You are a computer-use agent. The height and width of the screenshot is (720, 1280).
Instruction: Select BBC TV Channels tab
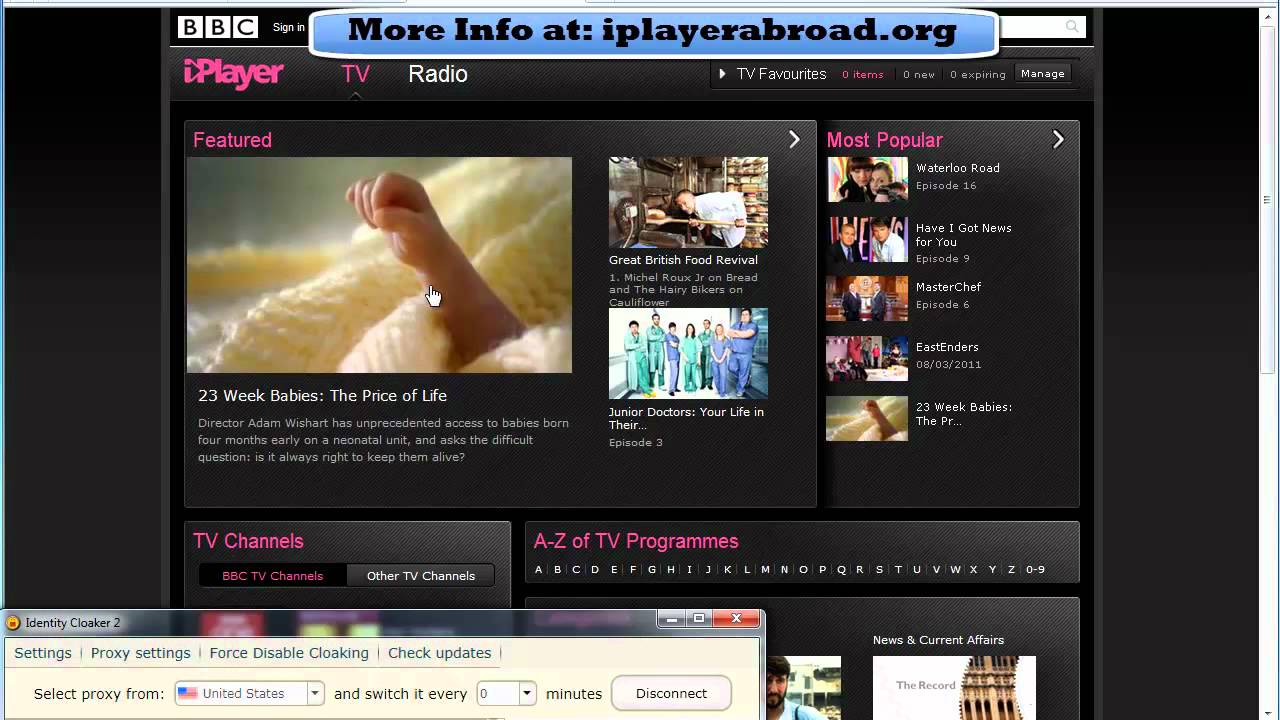pos(272,576)
